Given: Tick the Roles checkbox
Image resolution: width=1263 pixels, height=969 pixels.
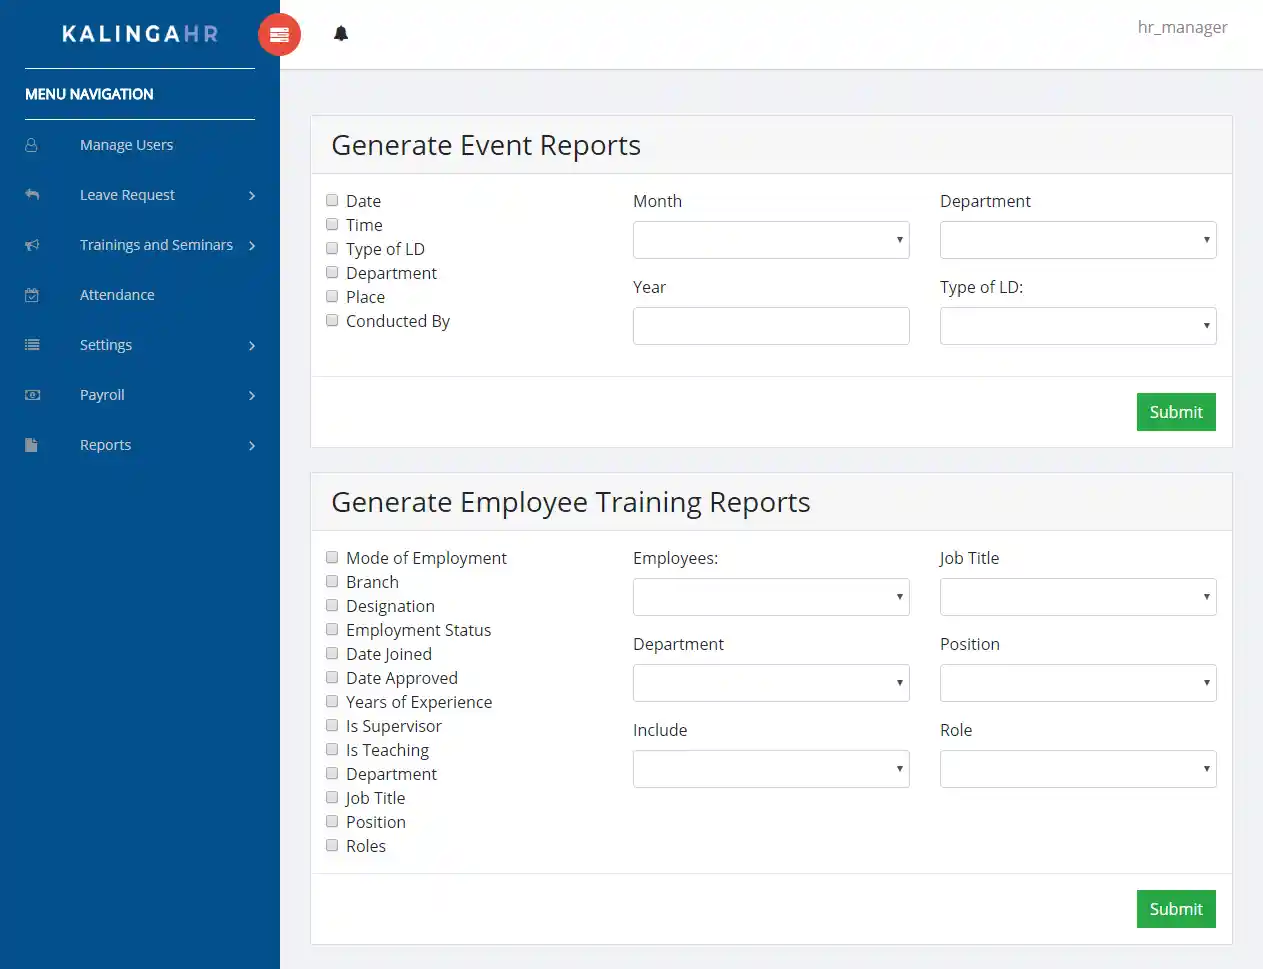Looking at the screenshot, I should coord(332,845).
